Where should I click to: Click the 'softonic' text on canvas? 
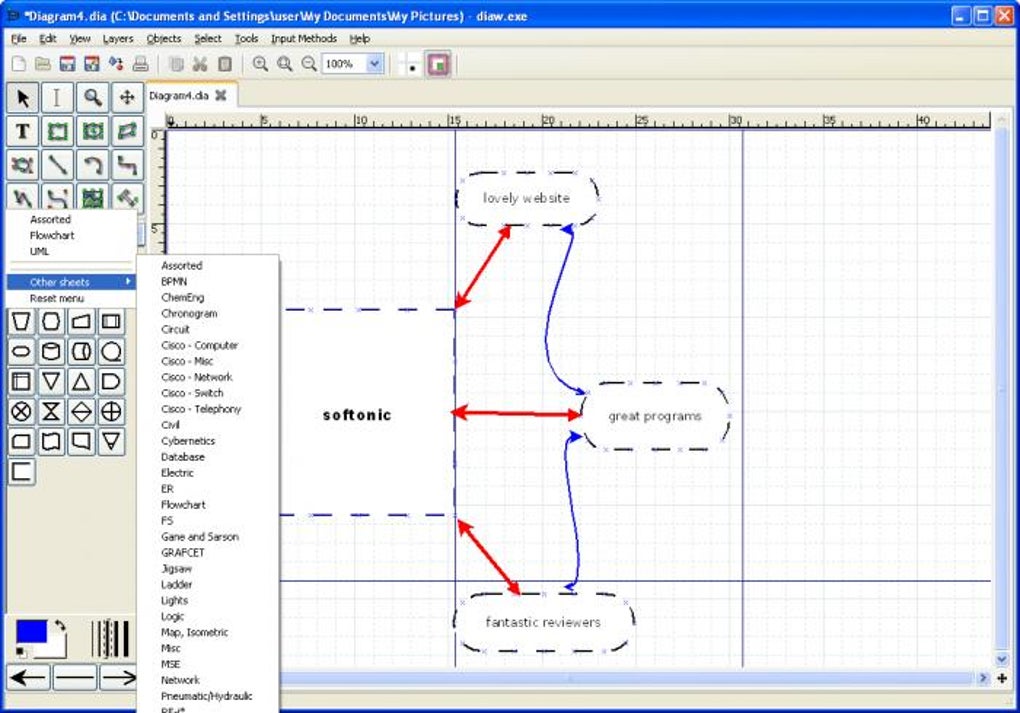click(357, 415)
